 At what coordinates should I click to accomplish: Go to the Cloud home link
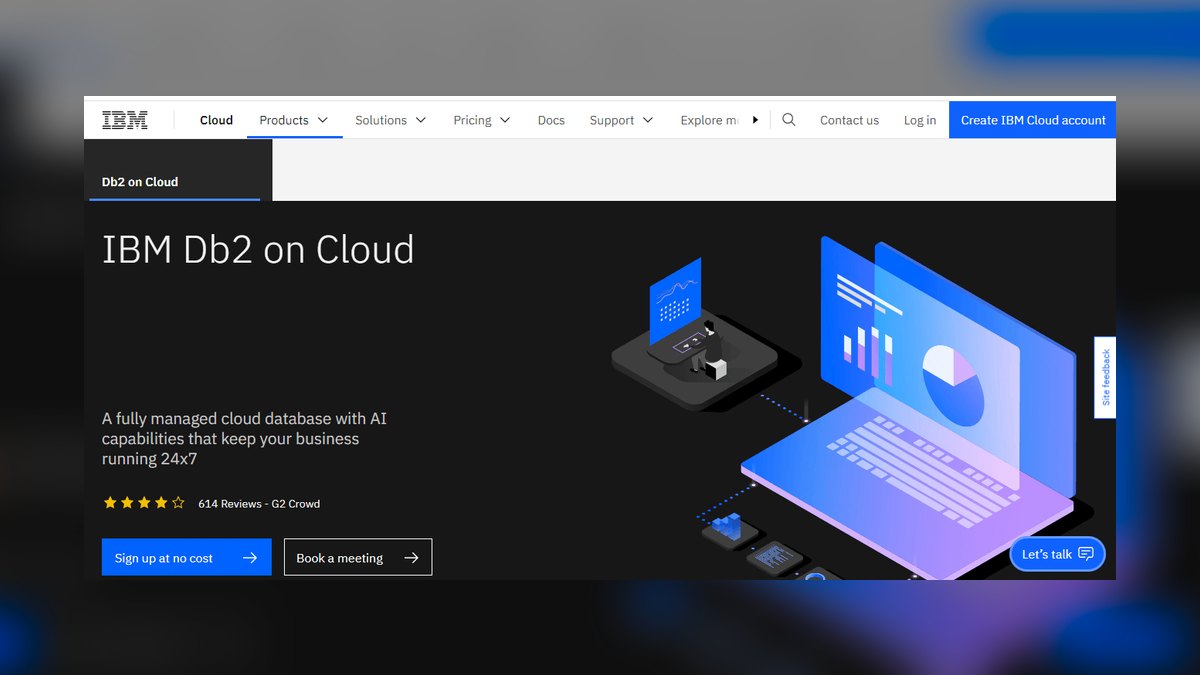pyautogui.click(x=216, y=120)
